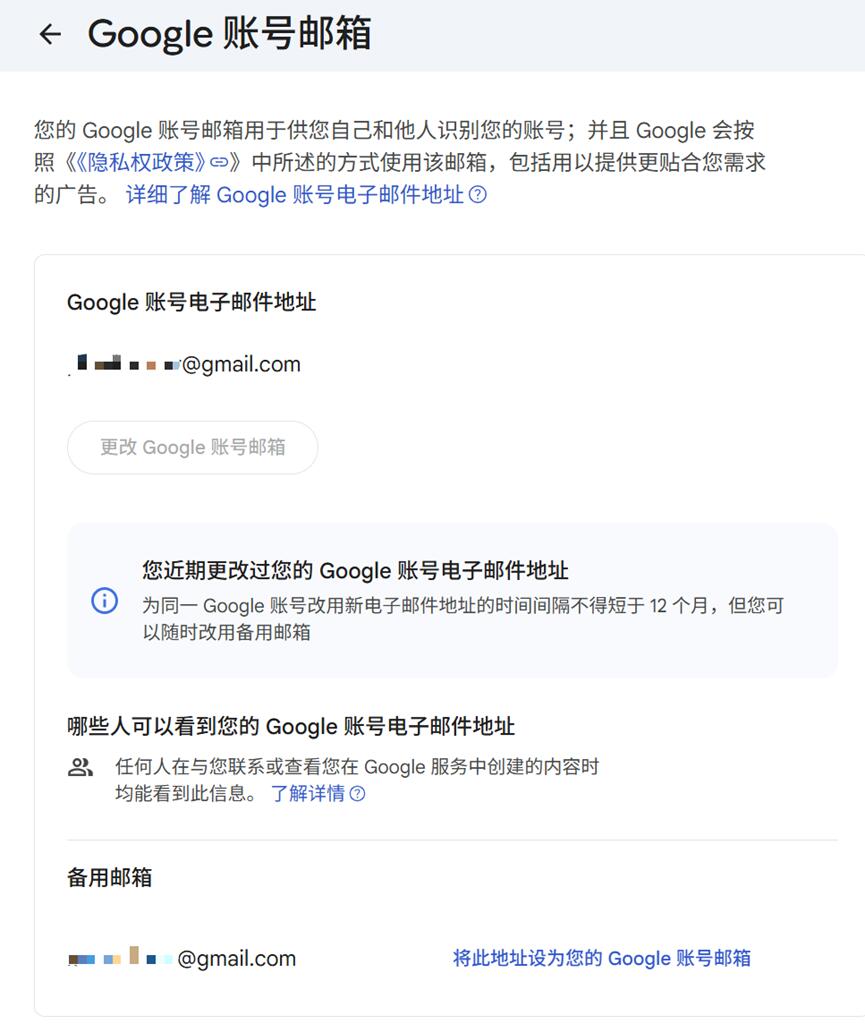Click the 您近期更改过您的 notice title
Image resolution: width=865 pixels, height=1024 pixels.
point(355,571)
